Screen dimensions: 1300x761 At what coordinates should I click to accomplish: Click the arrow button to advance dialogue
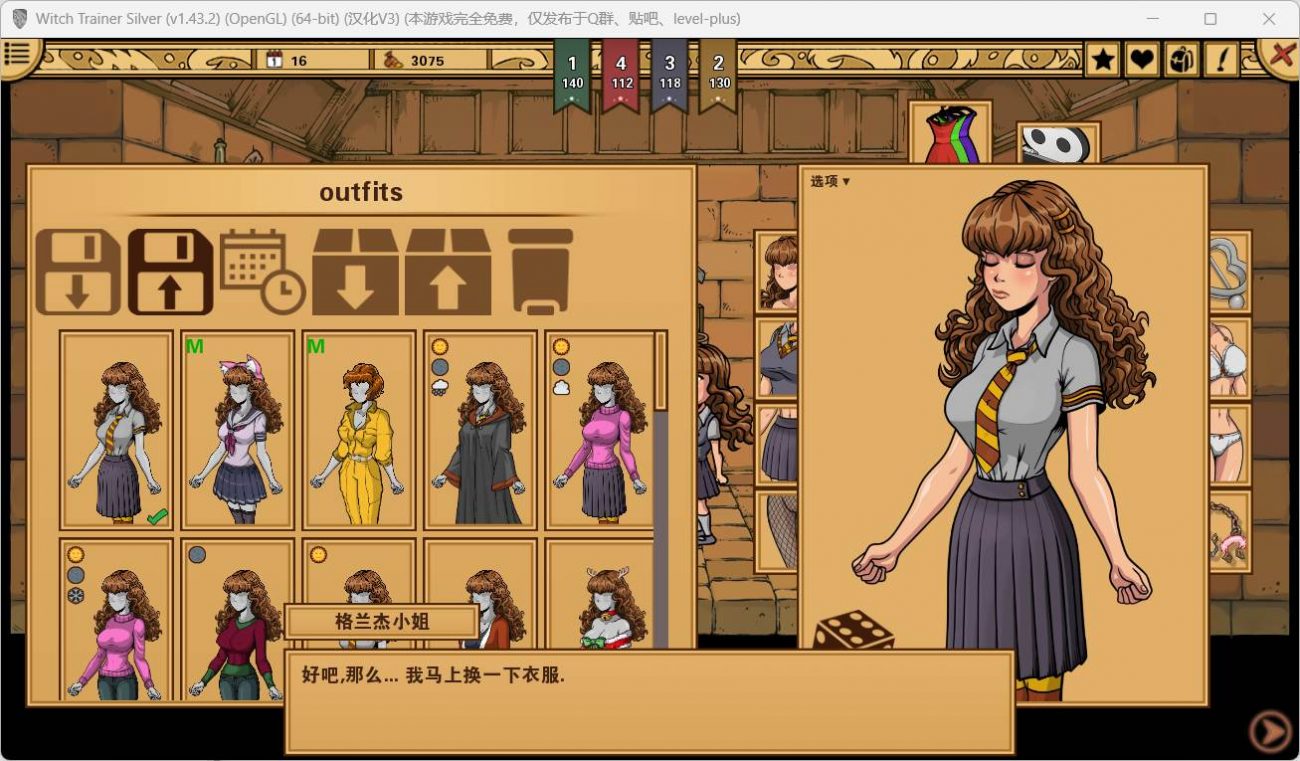pyautogui.click(x=1271, y=729)
